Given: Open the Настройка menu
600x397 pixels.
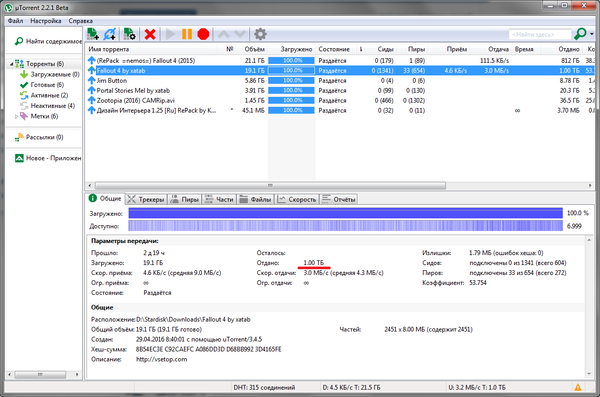Looking at the screenshot, I should [x=46, y=21].
